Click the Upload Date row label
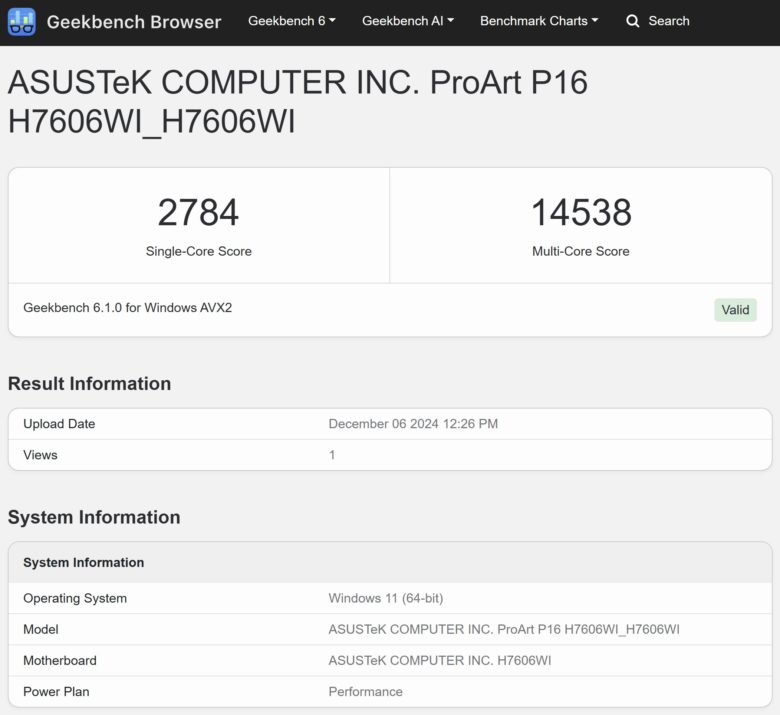Viewport: 780px width, 715px height. tap(59, 424)
